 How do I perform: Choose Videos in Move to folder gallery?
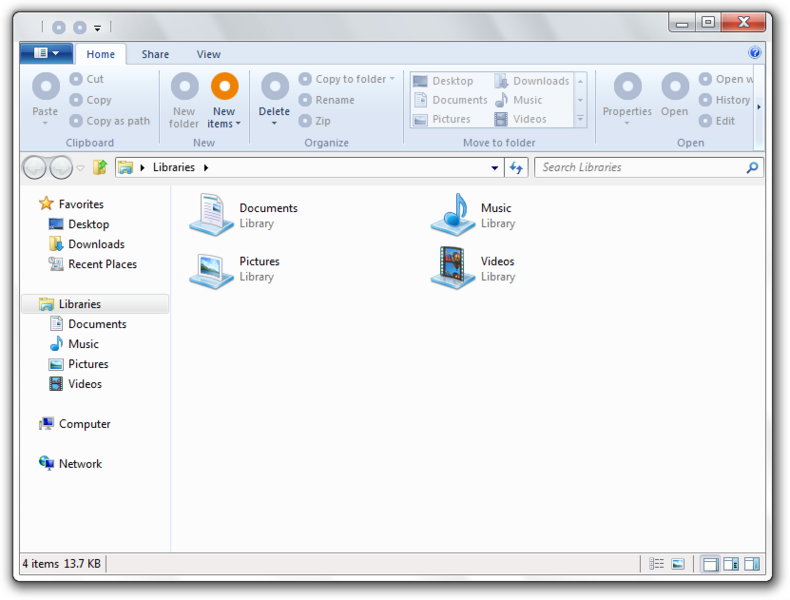520,119
